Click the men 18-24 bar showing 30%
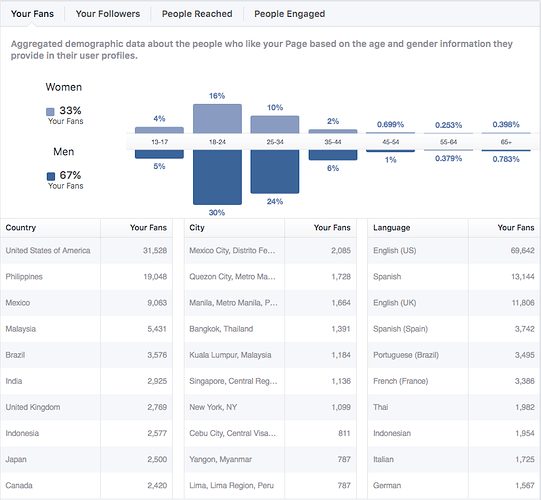The height and width of the screenshot is (500, 541). (217, 177)
